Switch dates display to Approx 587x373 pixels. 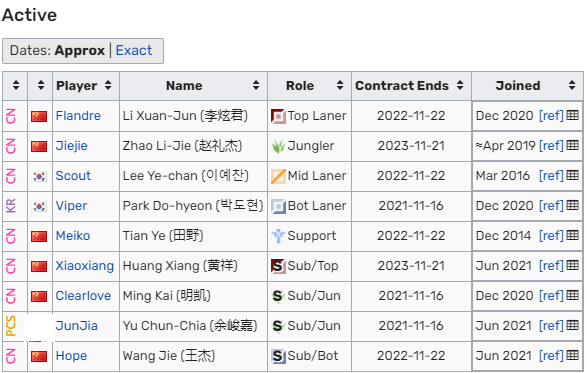[80, 51]
